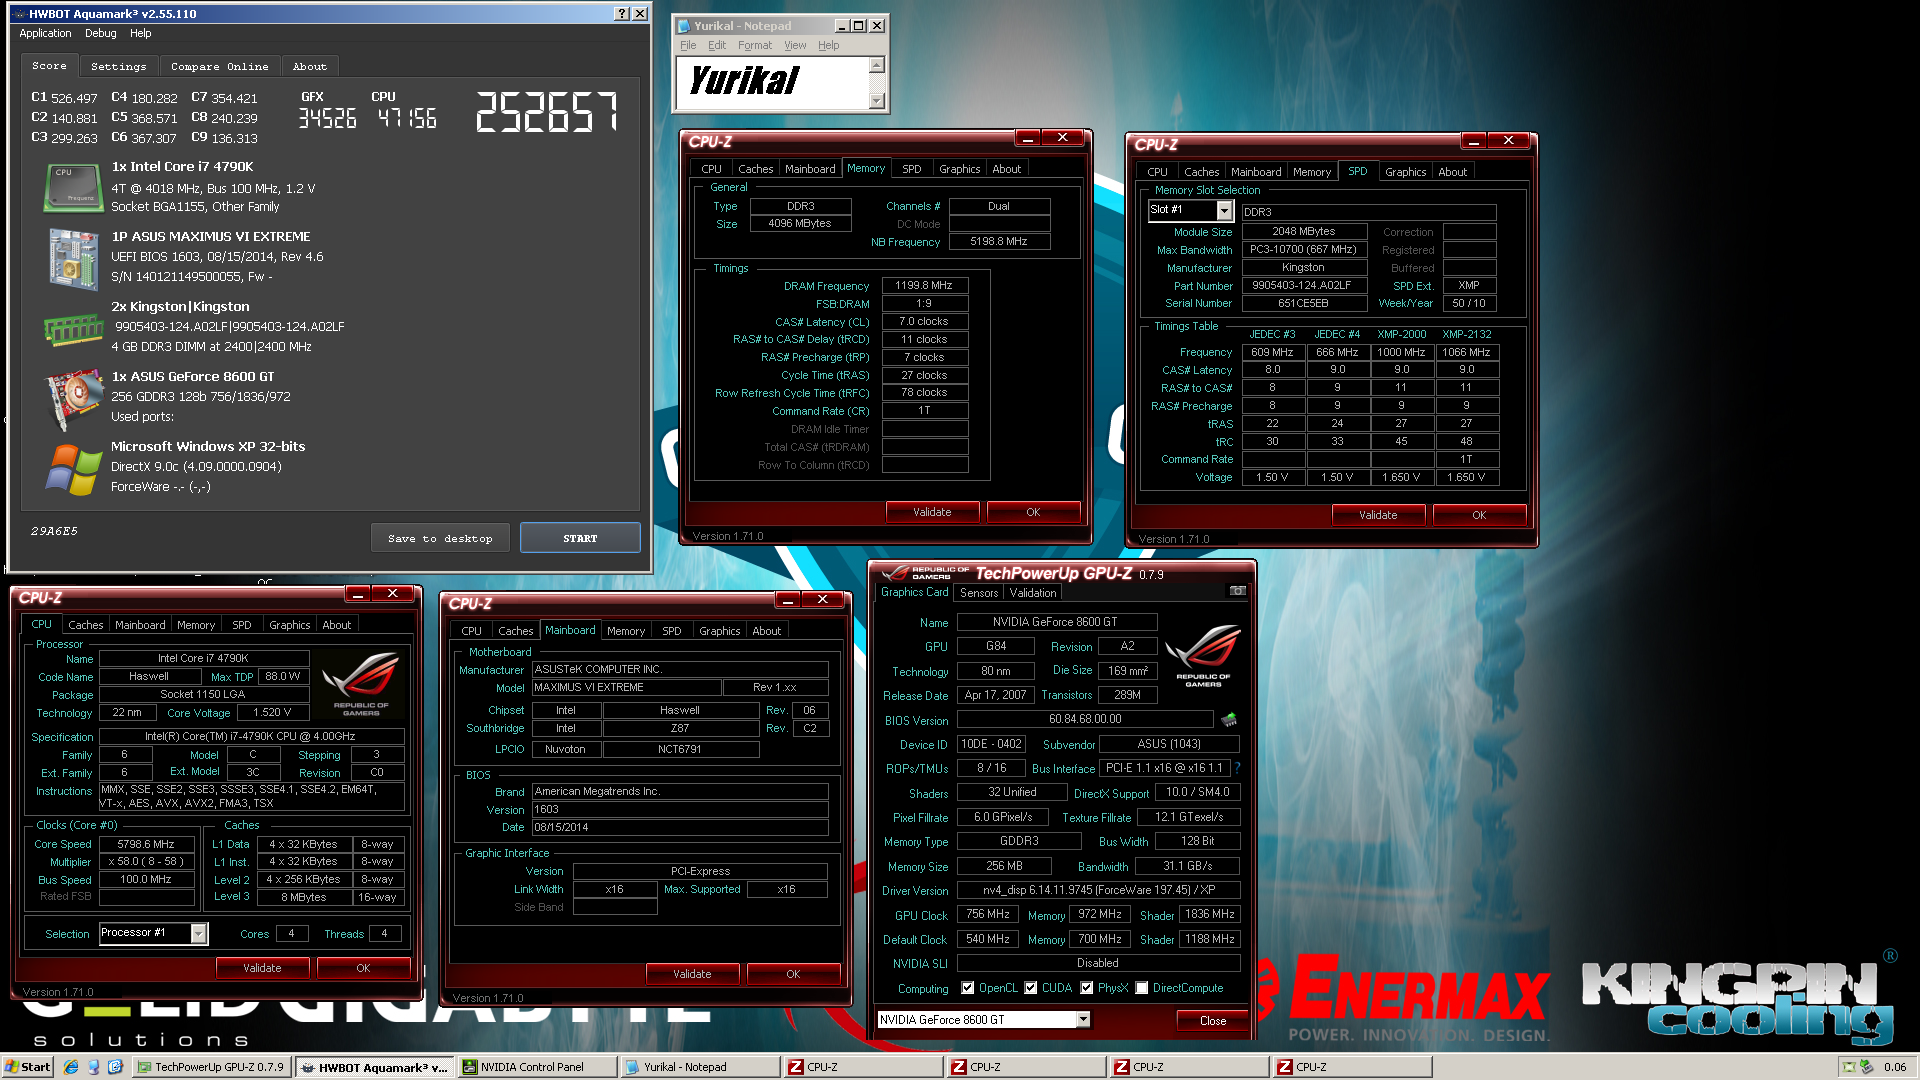Click the motherboard icon beside ASUS MAXIMUS VI EXTREME
Viewport: 1920px width, 1080px height.
pyautogui.click(x=73, y=258)
